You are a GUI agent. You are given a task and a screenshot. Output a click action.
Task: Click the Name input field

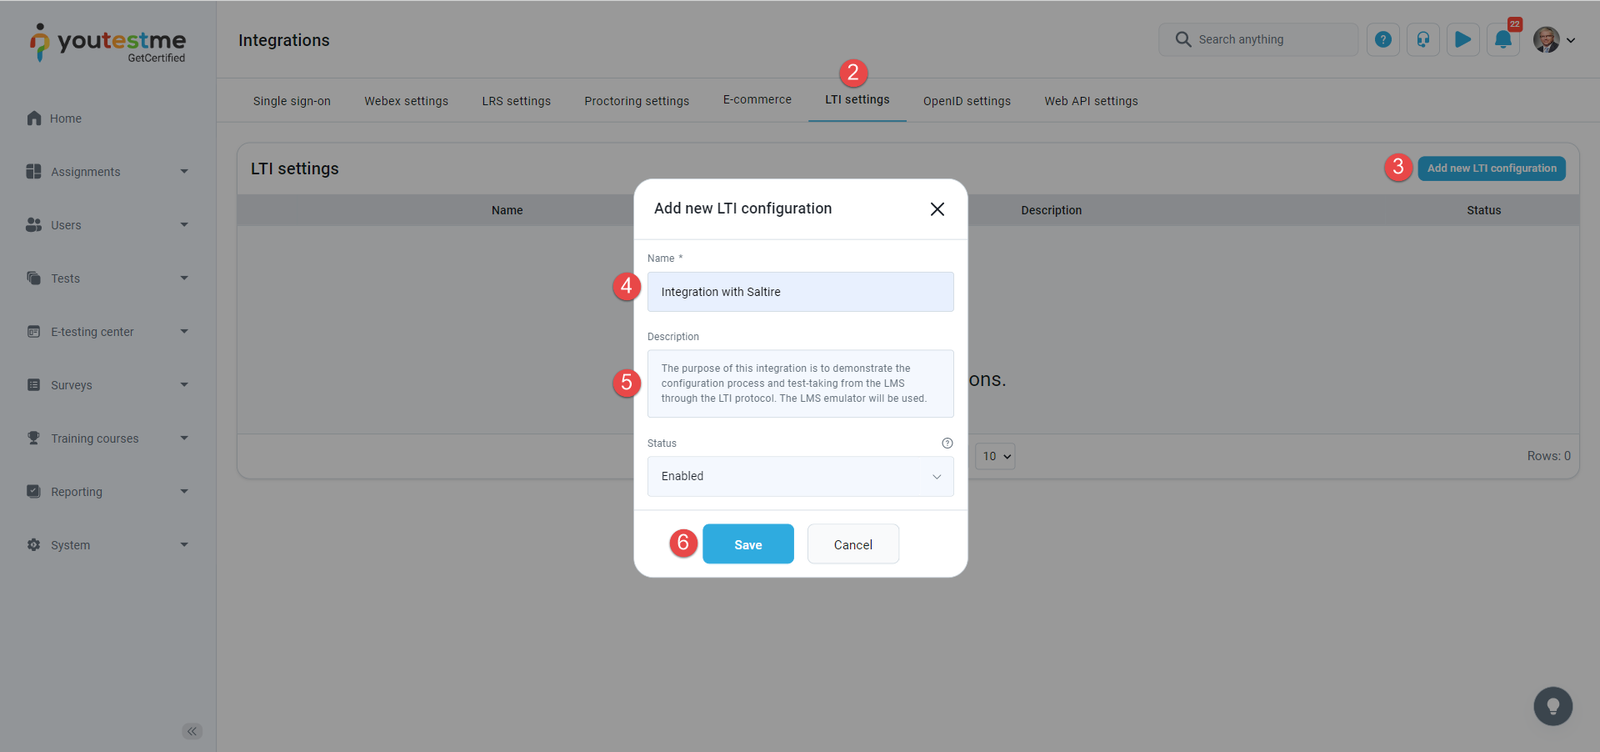coord(800,292)
